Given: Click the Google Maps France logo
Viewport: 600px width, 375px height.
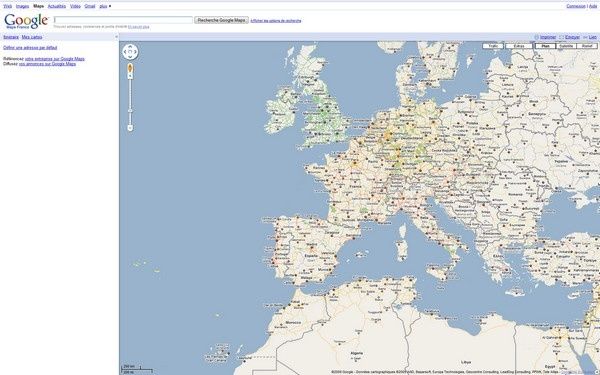Looking at the screenshot, I should [26, 21].
